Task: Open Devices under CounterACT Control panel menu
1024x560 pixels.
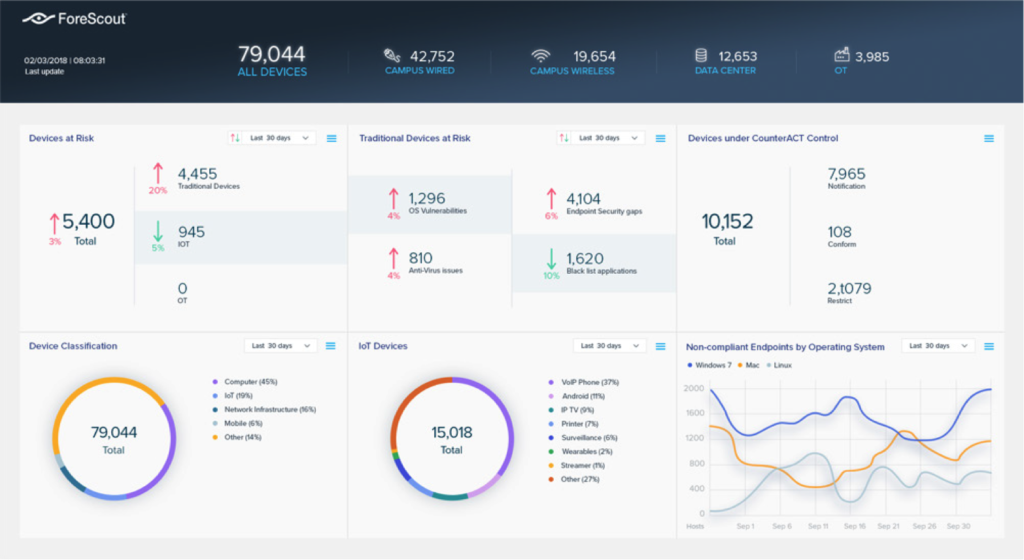Action: 989,138
